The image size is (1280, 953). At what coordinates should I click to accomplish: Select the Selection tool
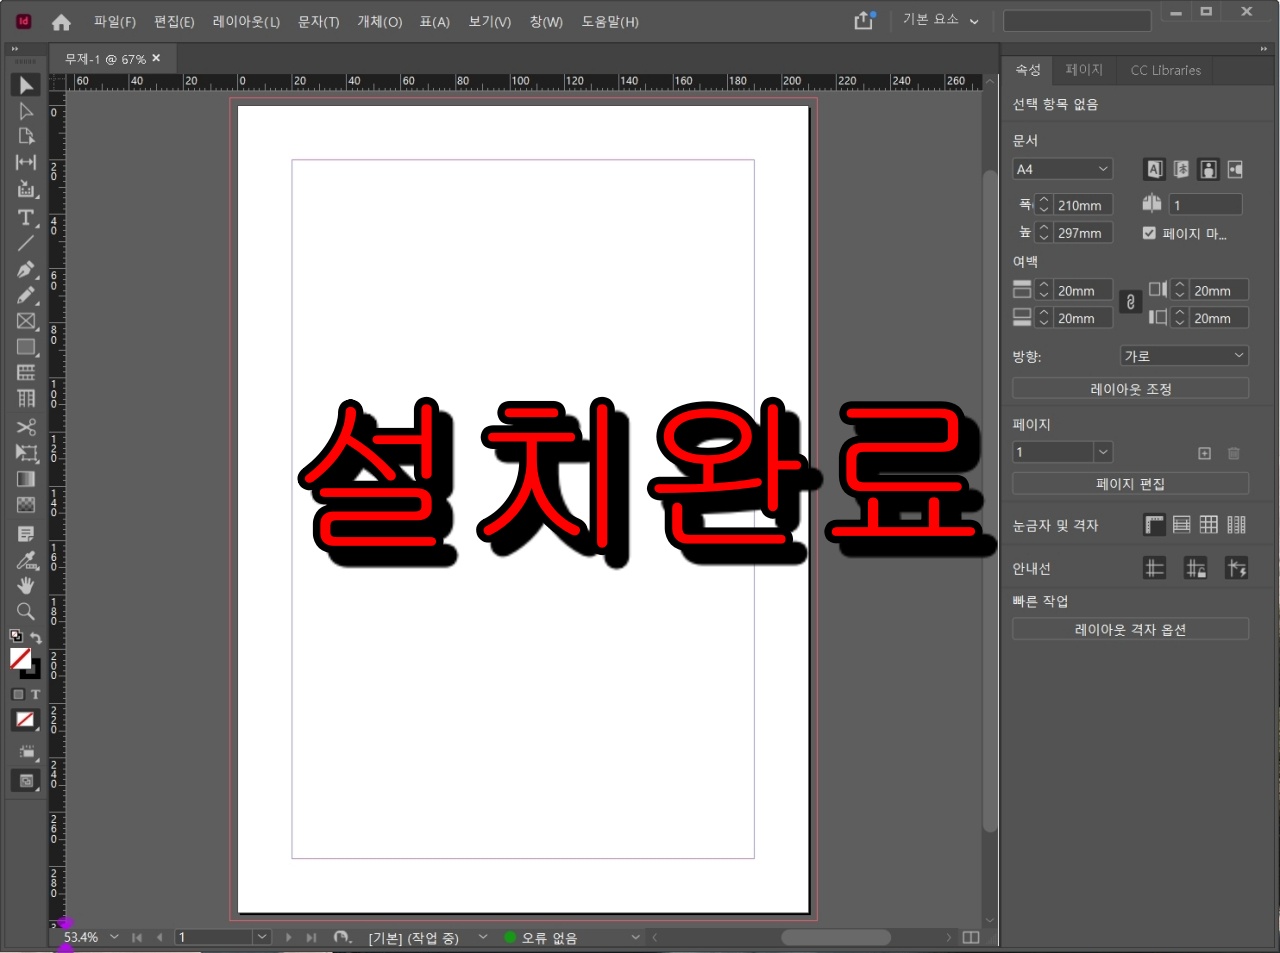click(x=25, y=85)
